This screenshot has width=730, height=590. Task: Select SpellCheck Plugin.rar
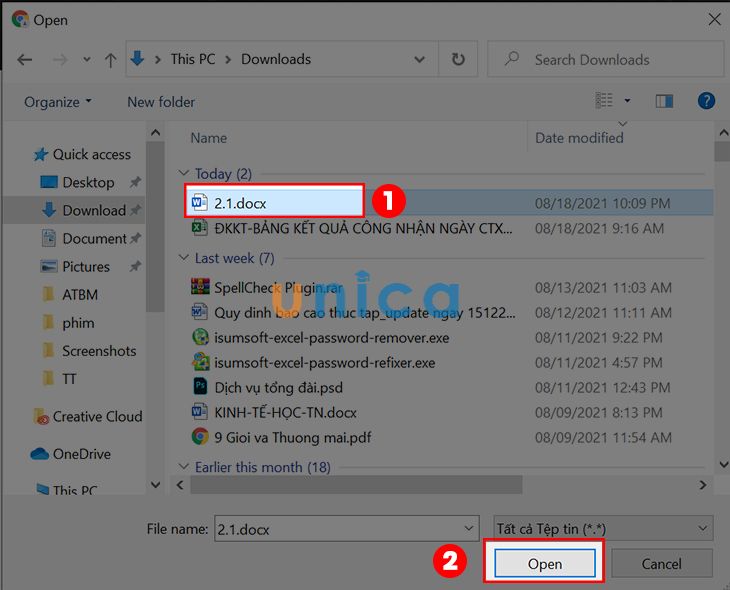[x=278, y=287]
